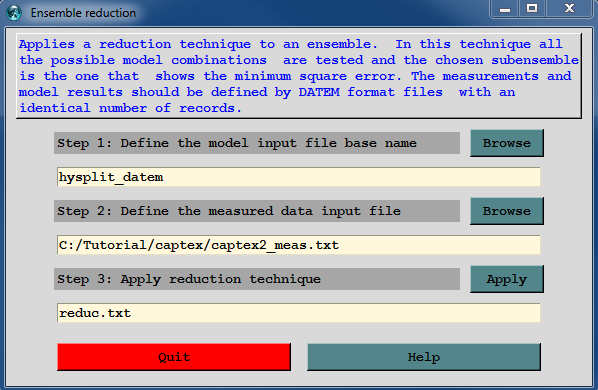Open Help for ensemble reduction
This screenshot has width=598, height=390.
[x=424, y=357]
